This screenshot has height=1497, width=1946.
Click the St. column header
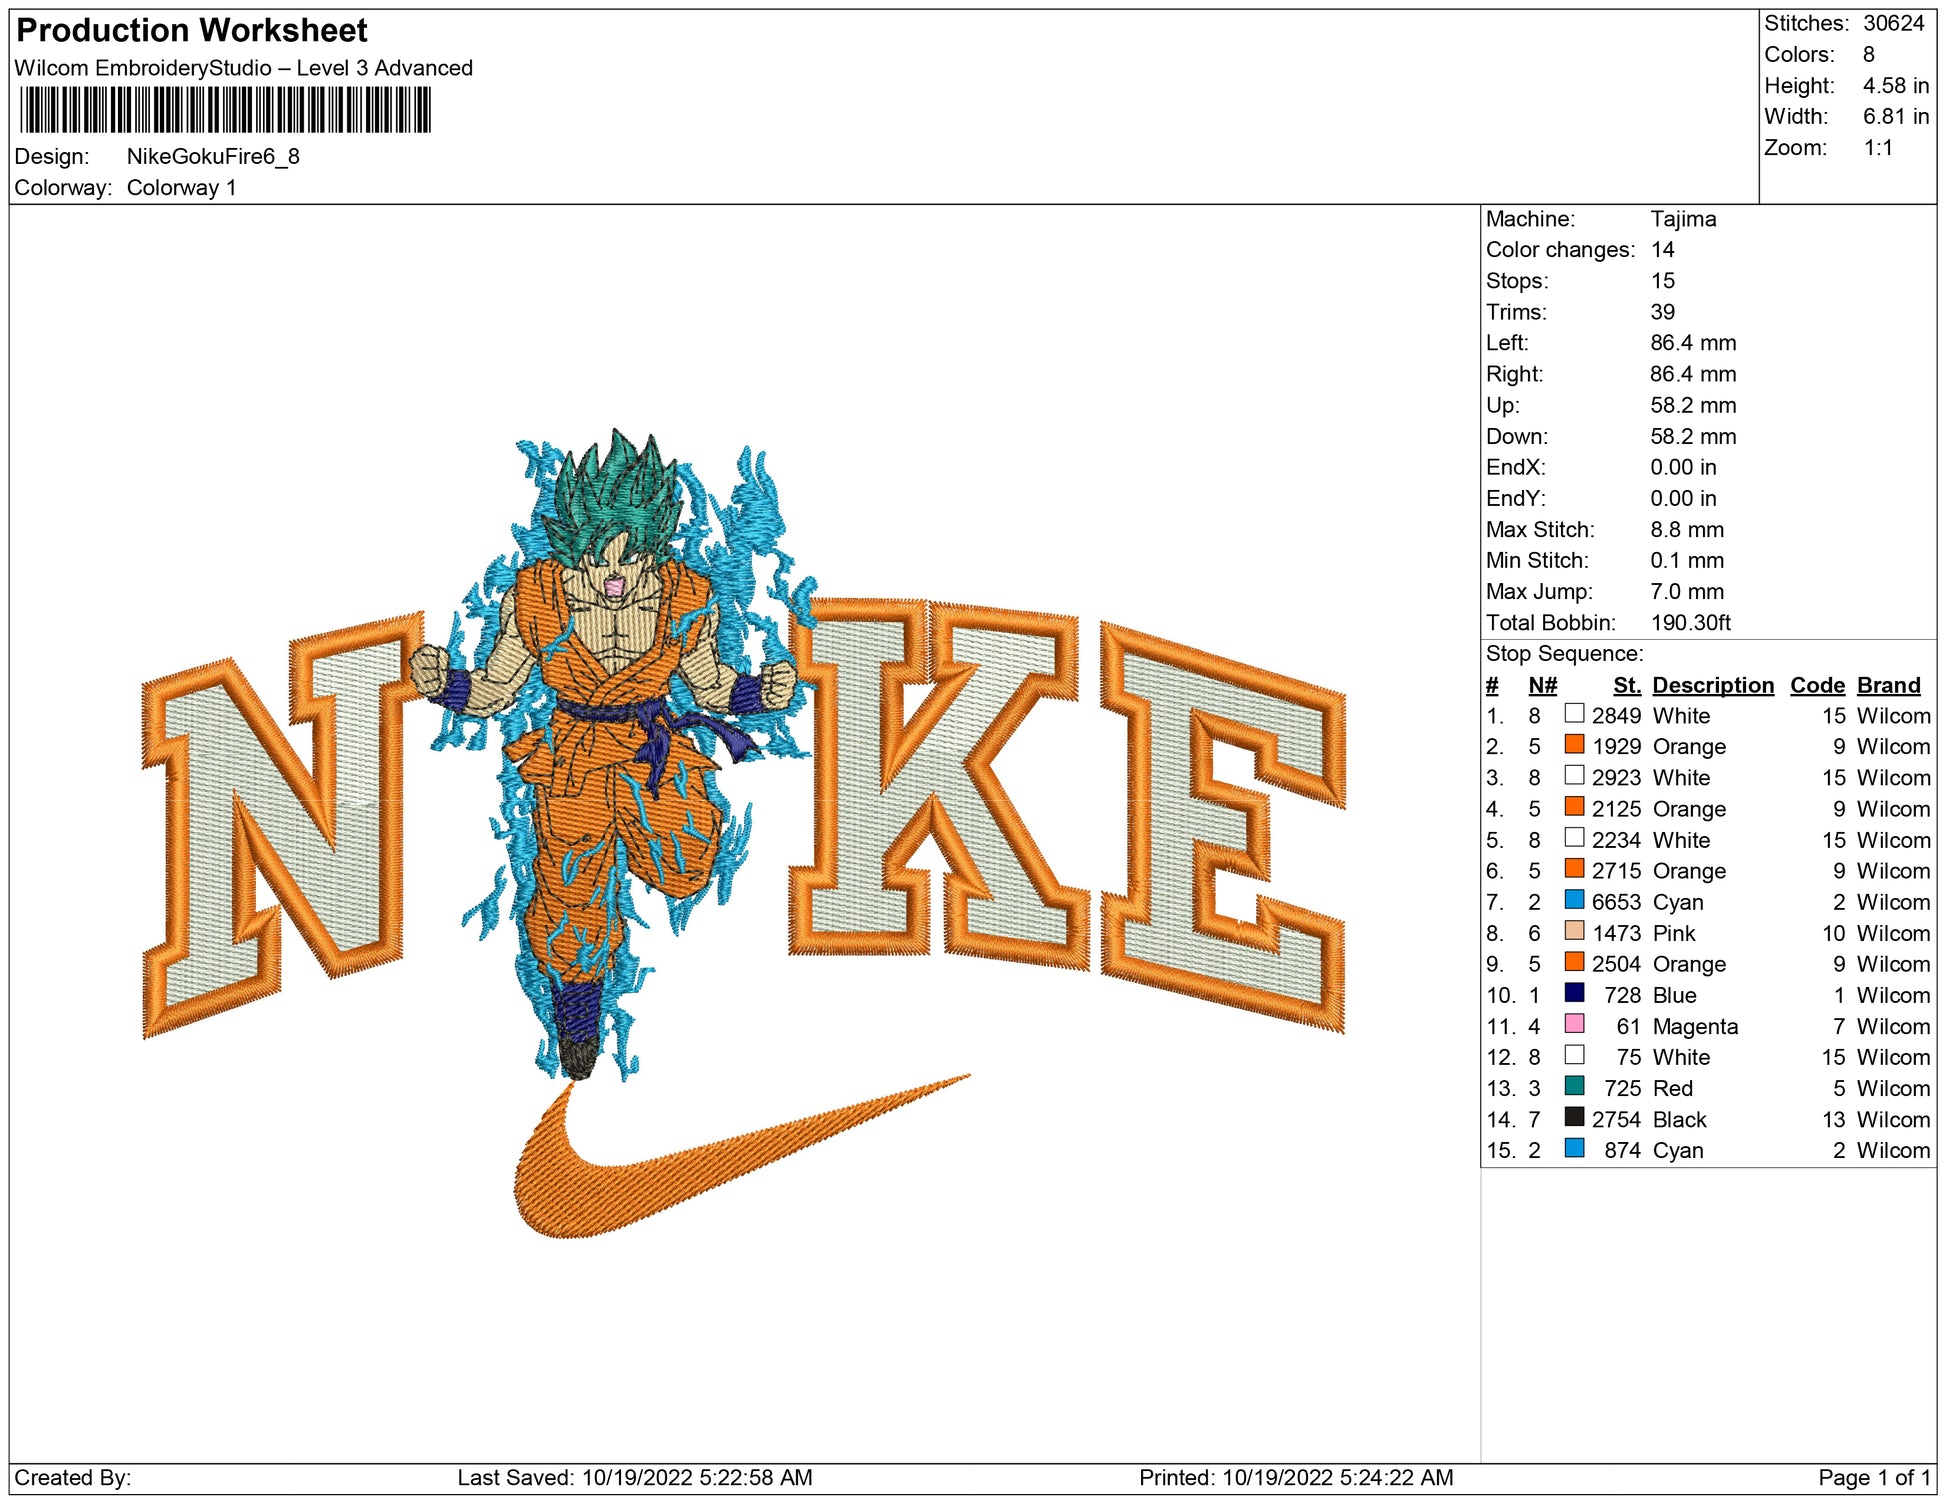(1626, 685)
